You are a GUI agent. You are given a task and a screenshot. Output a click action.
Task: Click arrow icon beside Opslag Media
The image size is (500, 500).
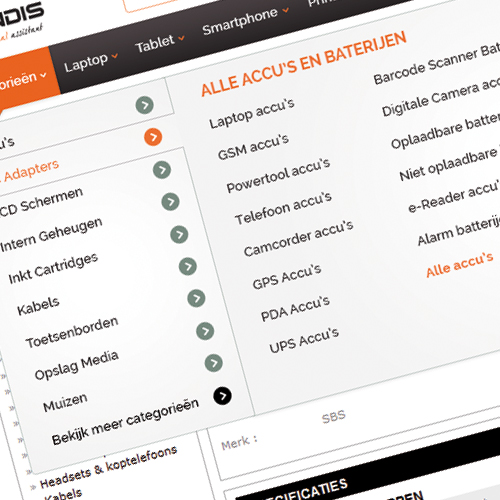205,331
